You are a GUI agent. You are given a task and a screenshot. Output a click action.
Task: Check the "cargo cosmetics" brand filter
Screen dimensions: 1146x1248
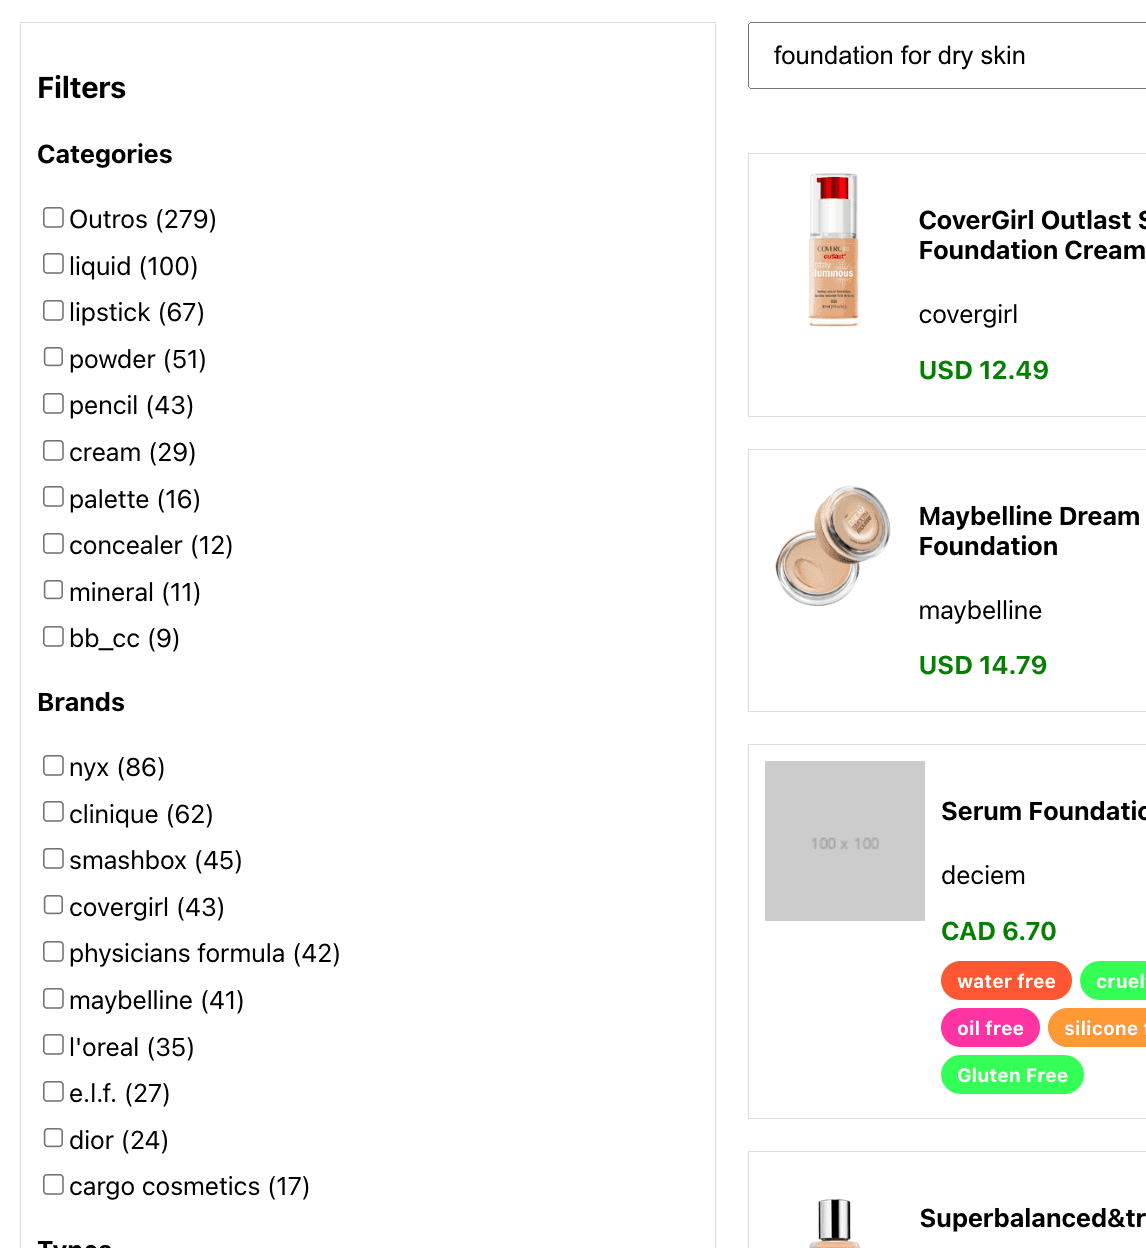click(x=53, y=1183)
